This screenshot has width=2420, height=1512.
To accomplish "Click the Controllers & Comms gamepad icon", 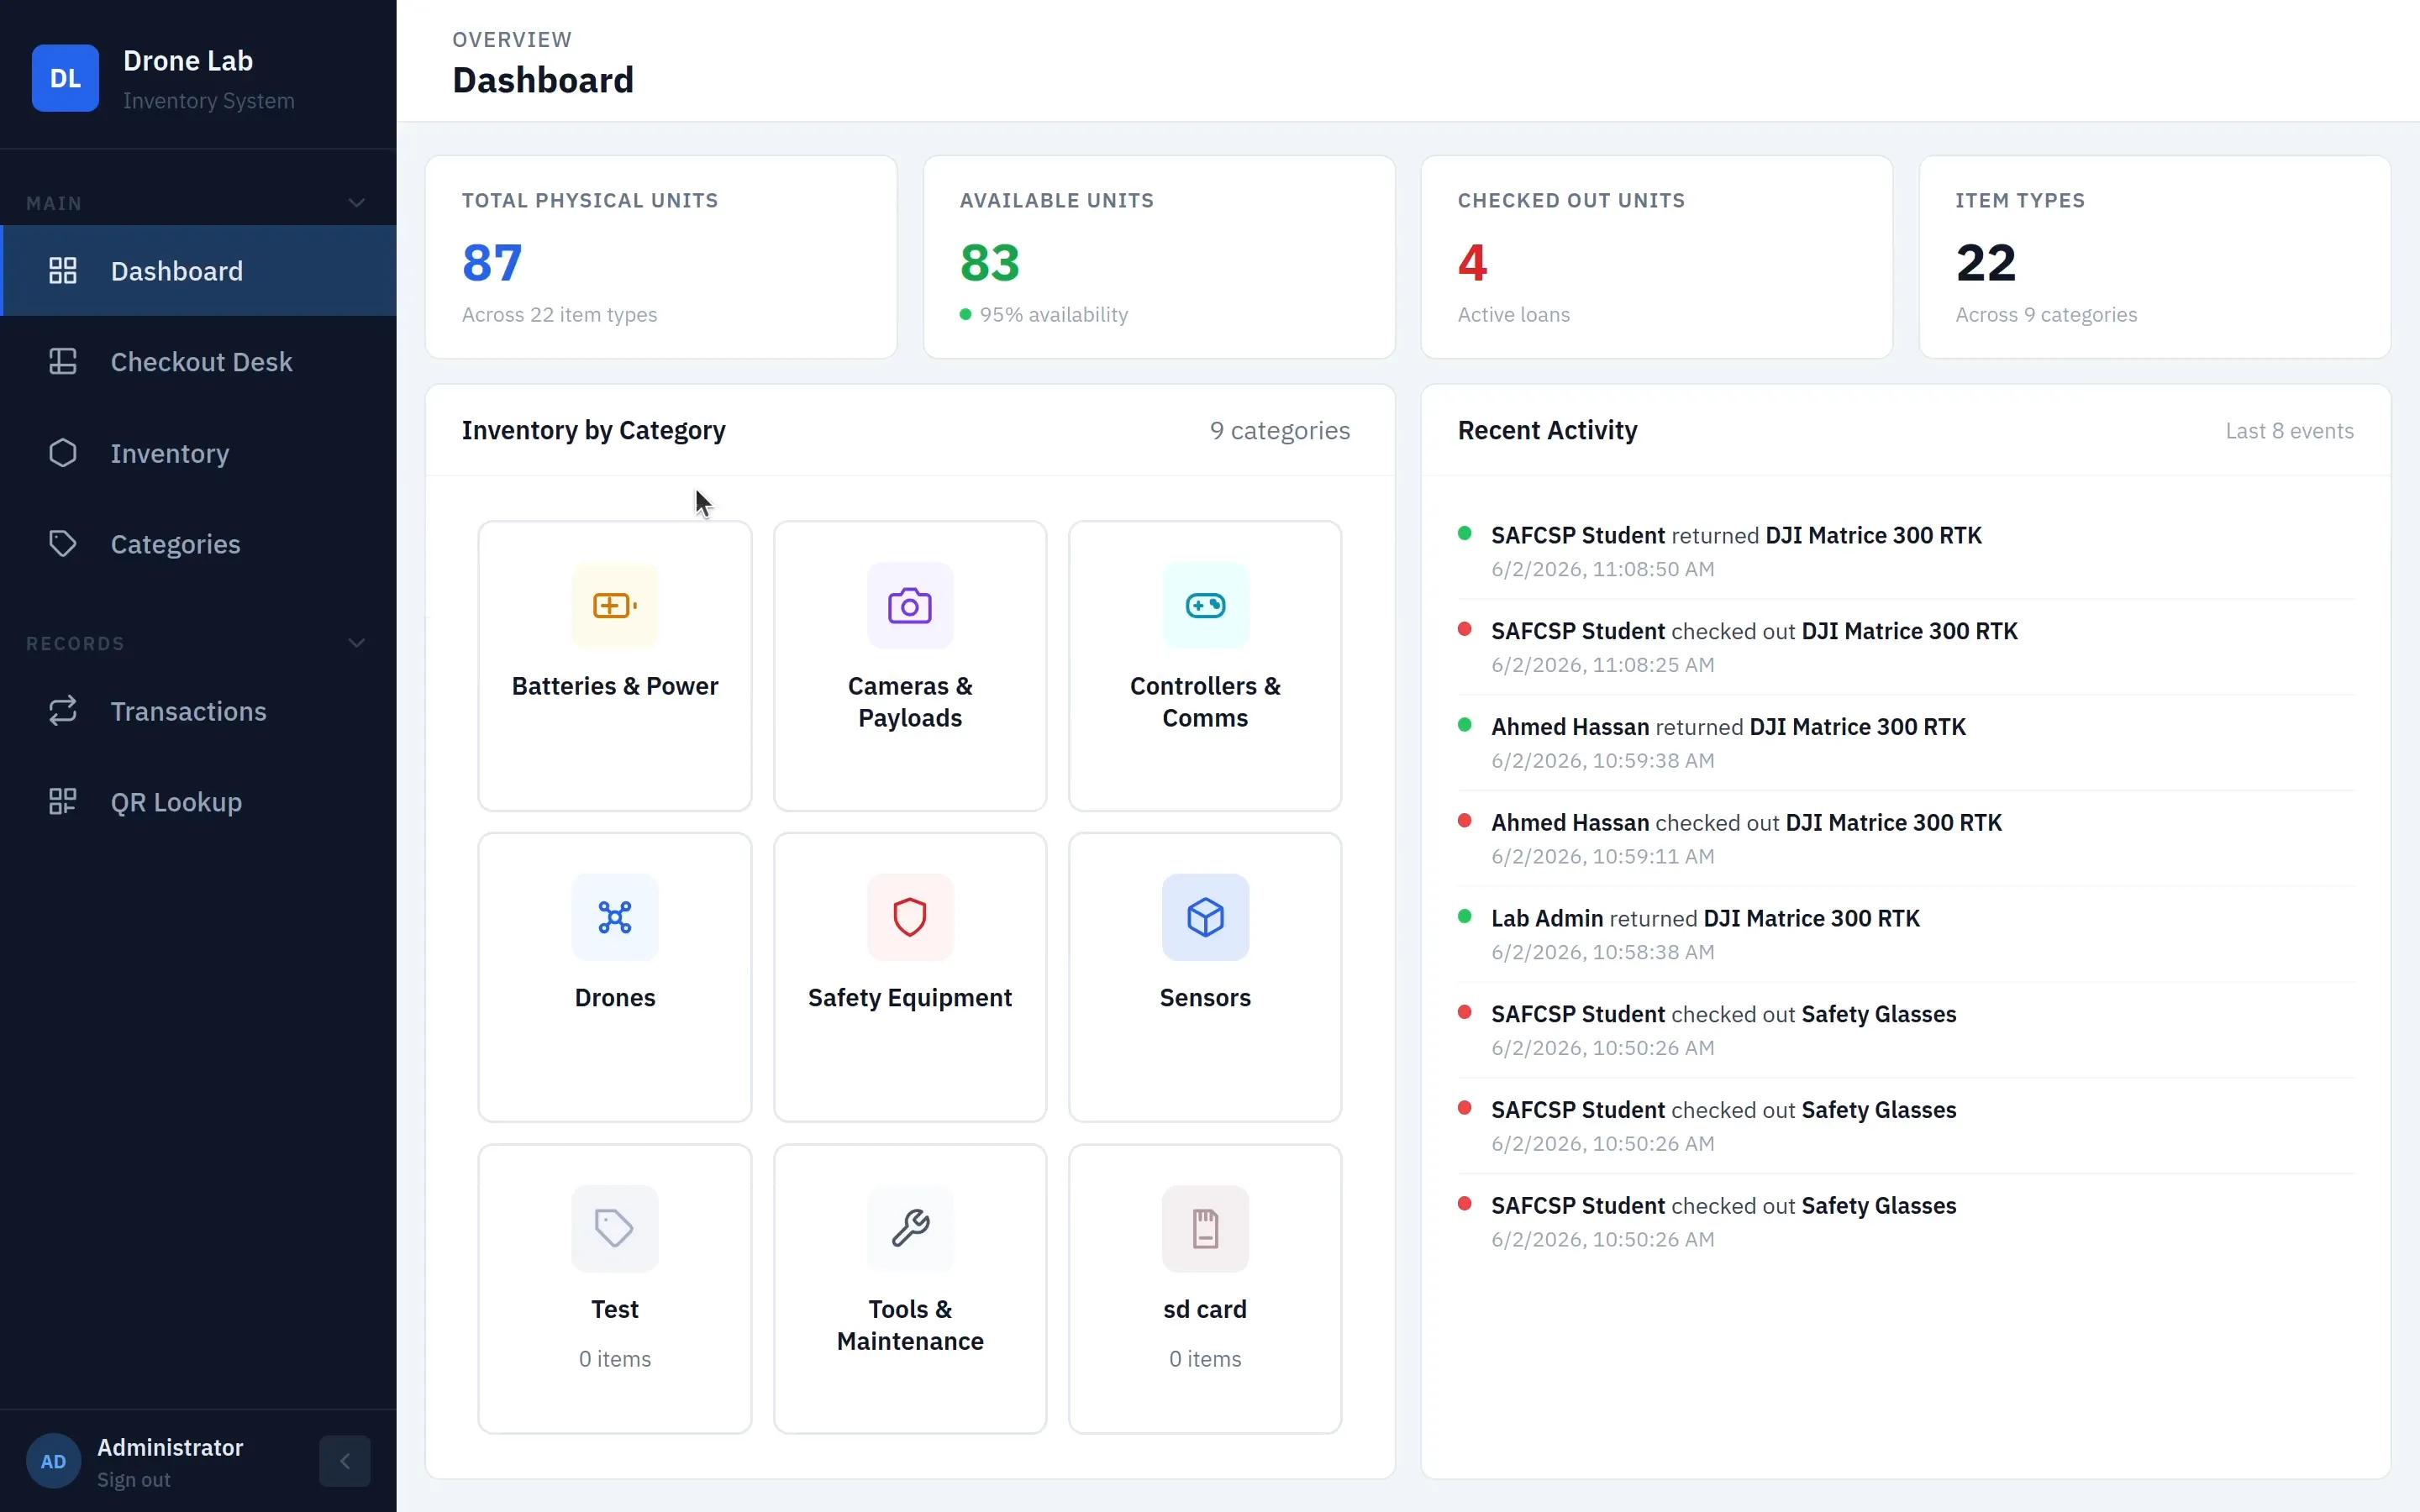I will click(1205, 606).
